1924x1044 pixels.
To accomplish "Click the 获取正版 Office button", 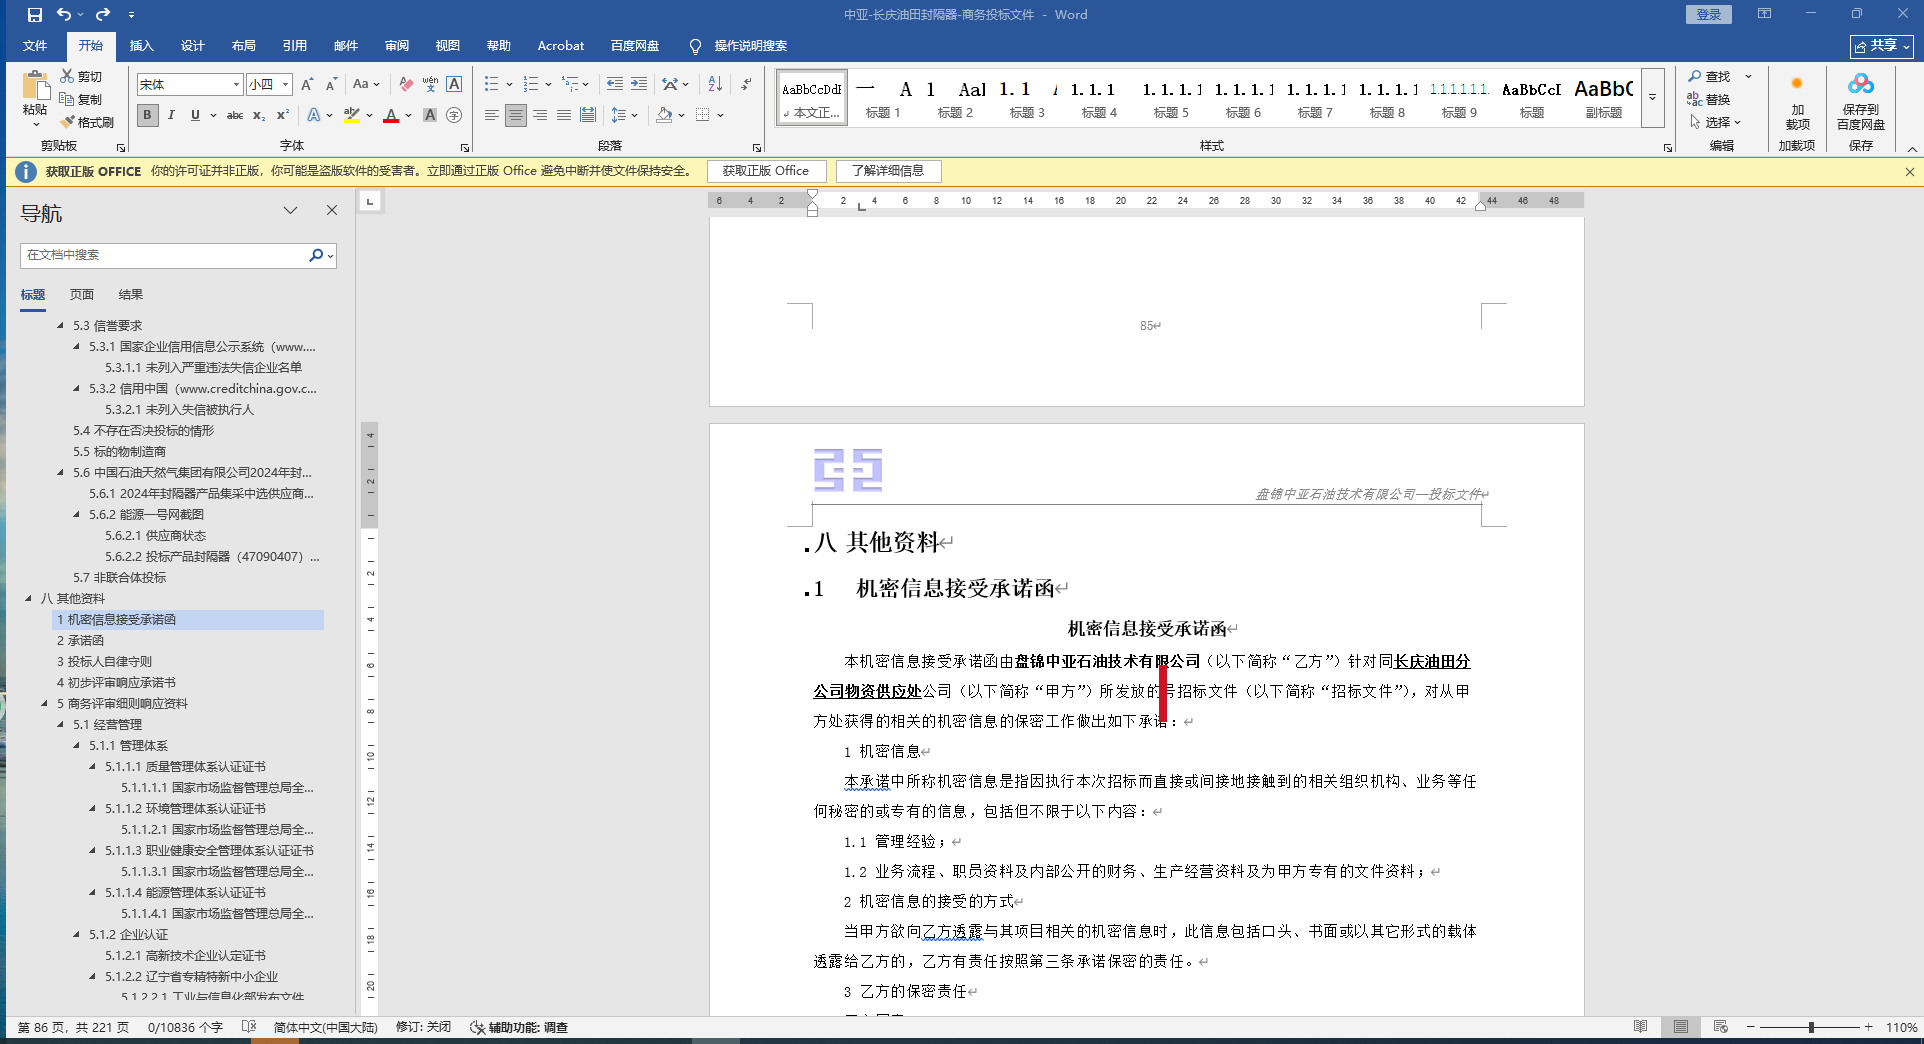I will tap(766, 171).
